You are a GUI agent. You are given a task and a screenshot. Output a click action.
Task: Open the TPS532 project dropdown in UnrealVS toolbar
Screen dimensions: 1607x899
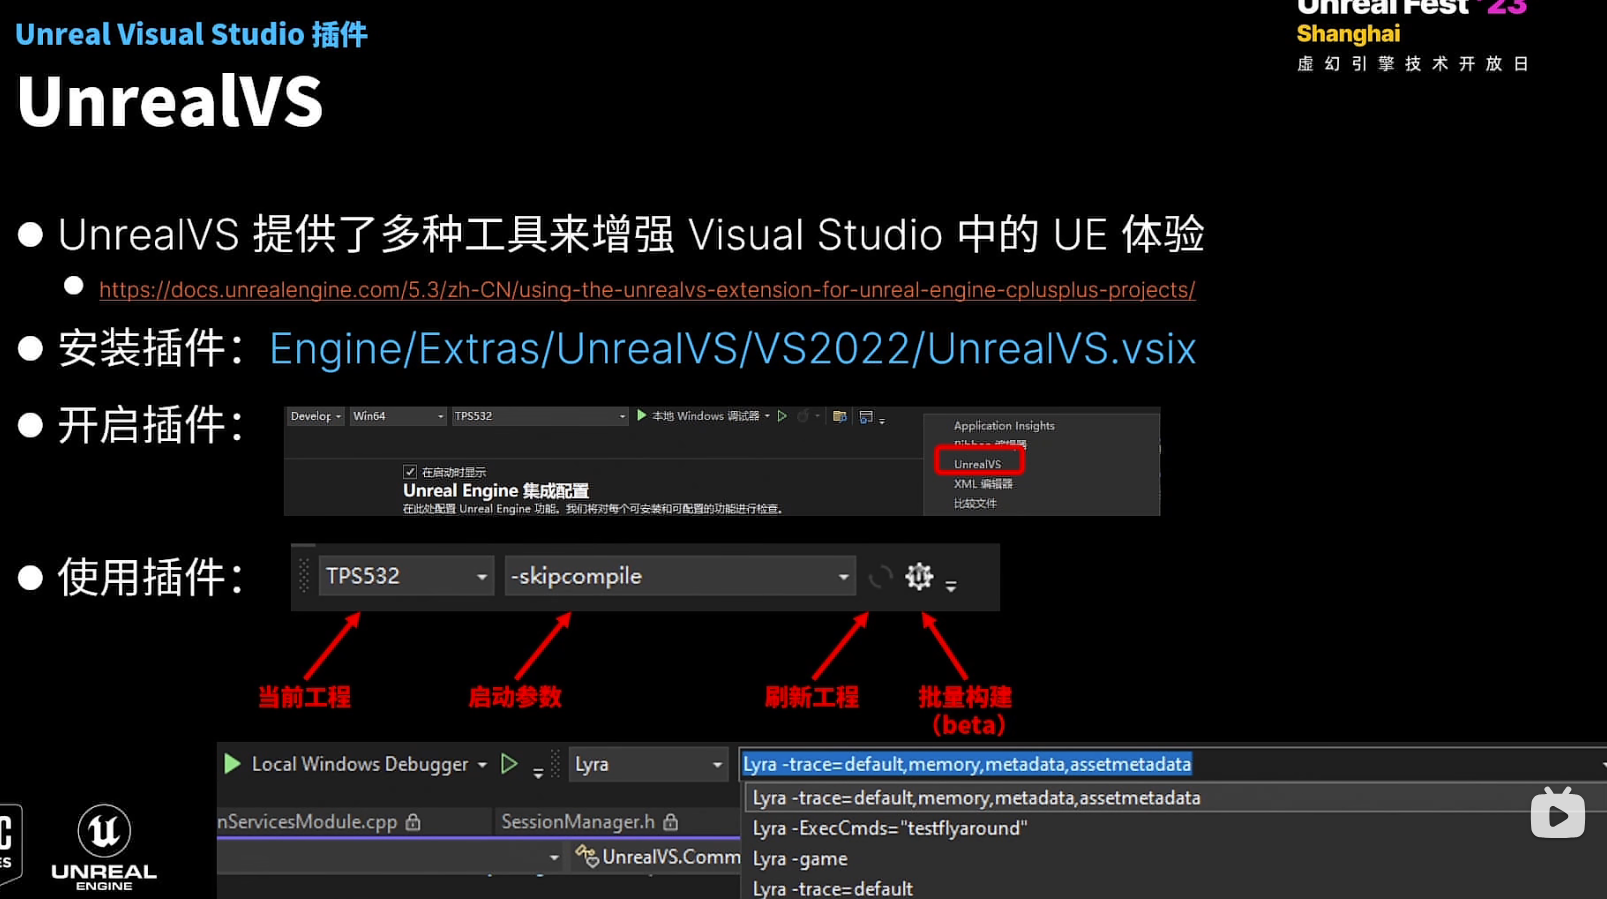(406, 577)
